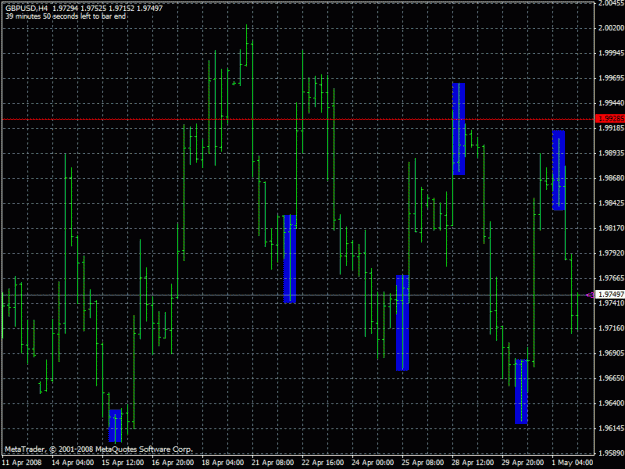Image resolution: width=625 pixels, height=469 pixels.
Task: Click the 1.97160 price scale value
Action: click(611, 328)
